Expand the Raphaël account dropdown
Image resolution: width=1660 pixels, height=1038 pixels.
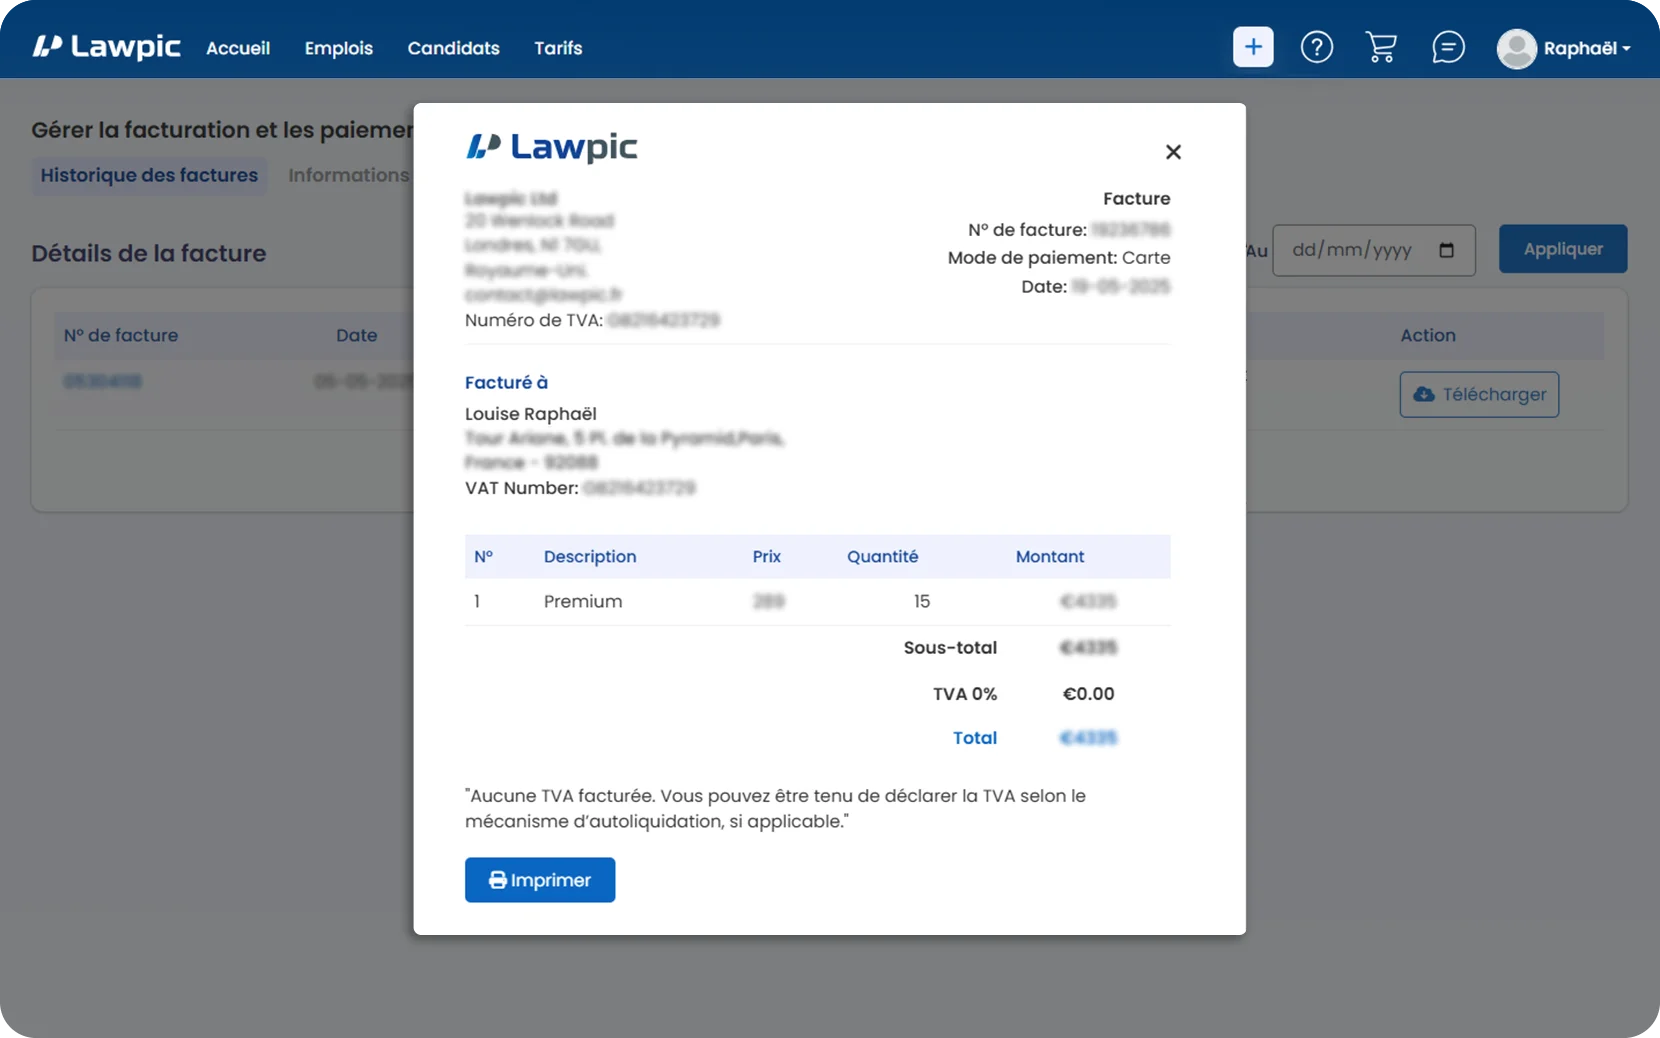click(1587, 48)
